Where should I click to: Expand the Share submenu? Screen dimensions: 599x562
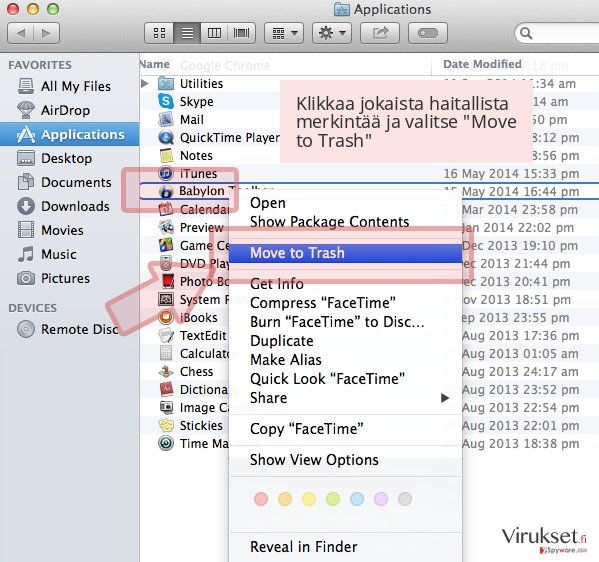click(x=345, y=398)
